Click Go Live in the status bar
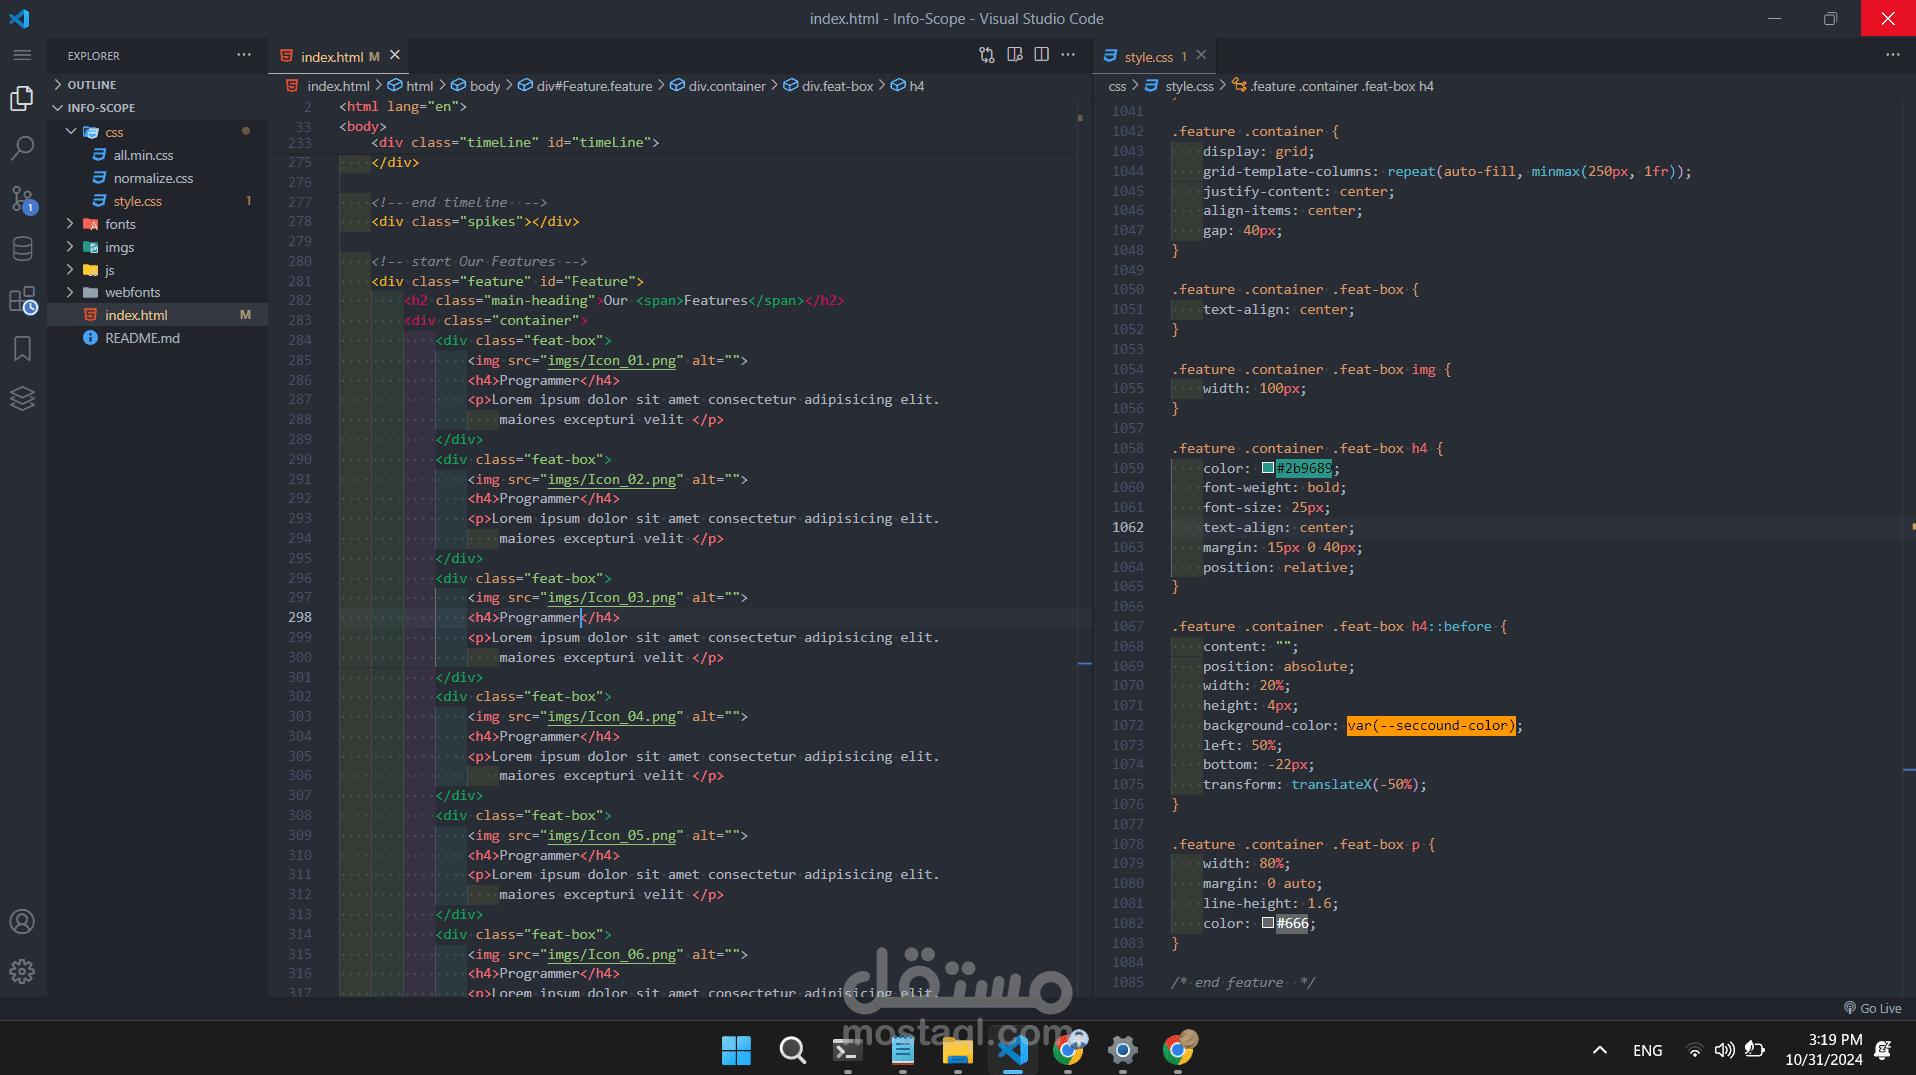 [1872, 1008]
